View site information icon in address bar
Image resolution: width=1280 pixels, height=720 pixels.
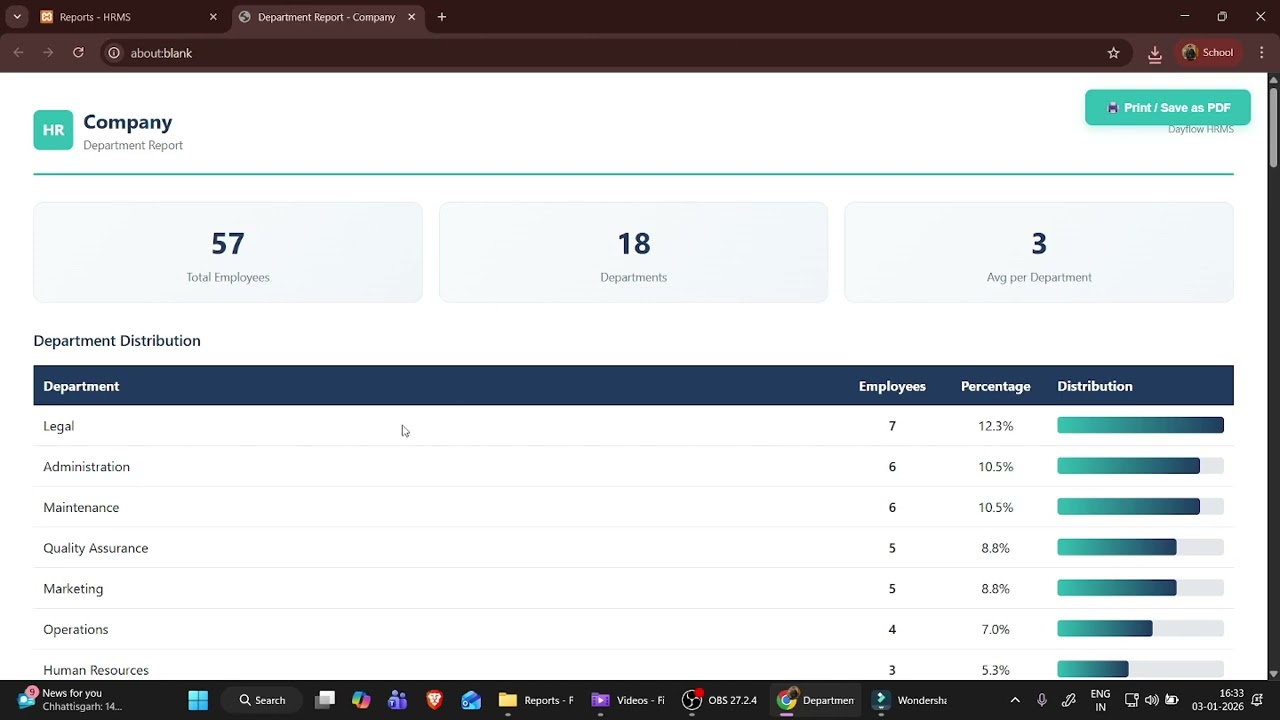(x=114, y=53)
